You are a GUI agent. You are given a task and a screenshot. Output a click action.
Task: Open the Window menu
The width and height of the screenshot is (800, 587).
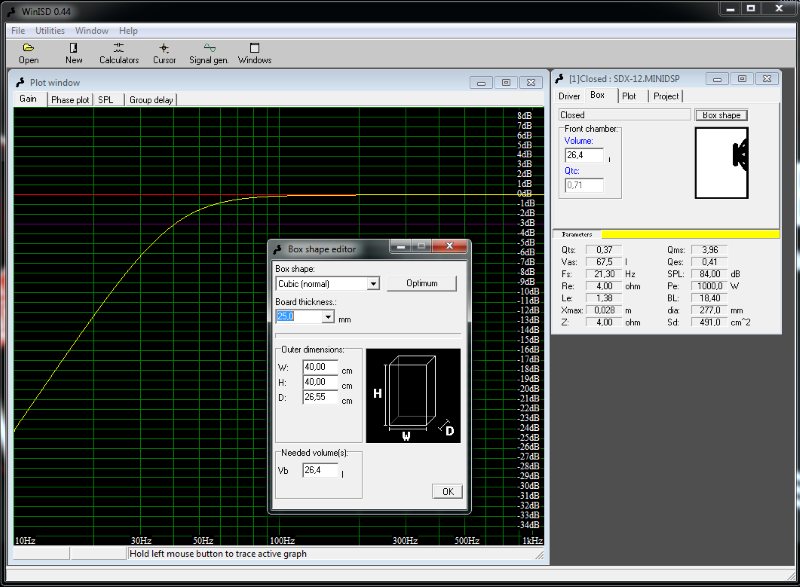click(x=92, y=31)
